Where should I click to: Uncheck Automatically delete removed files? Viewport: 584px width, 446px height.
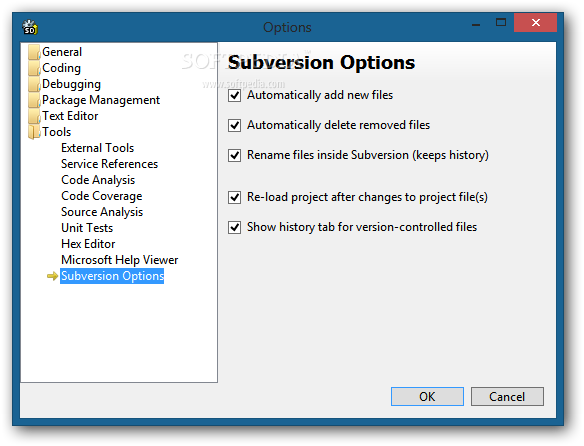(x=234, y=125)
